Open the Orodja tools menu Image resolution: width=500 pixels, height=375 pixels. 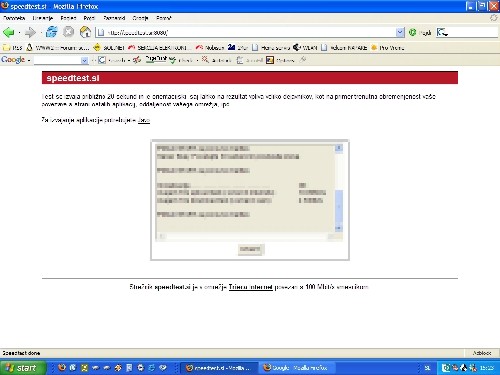point(140,18)
